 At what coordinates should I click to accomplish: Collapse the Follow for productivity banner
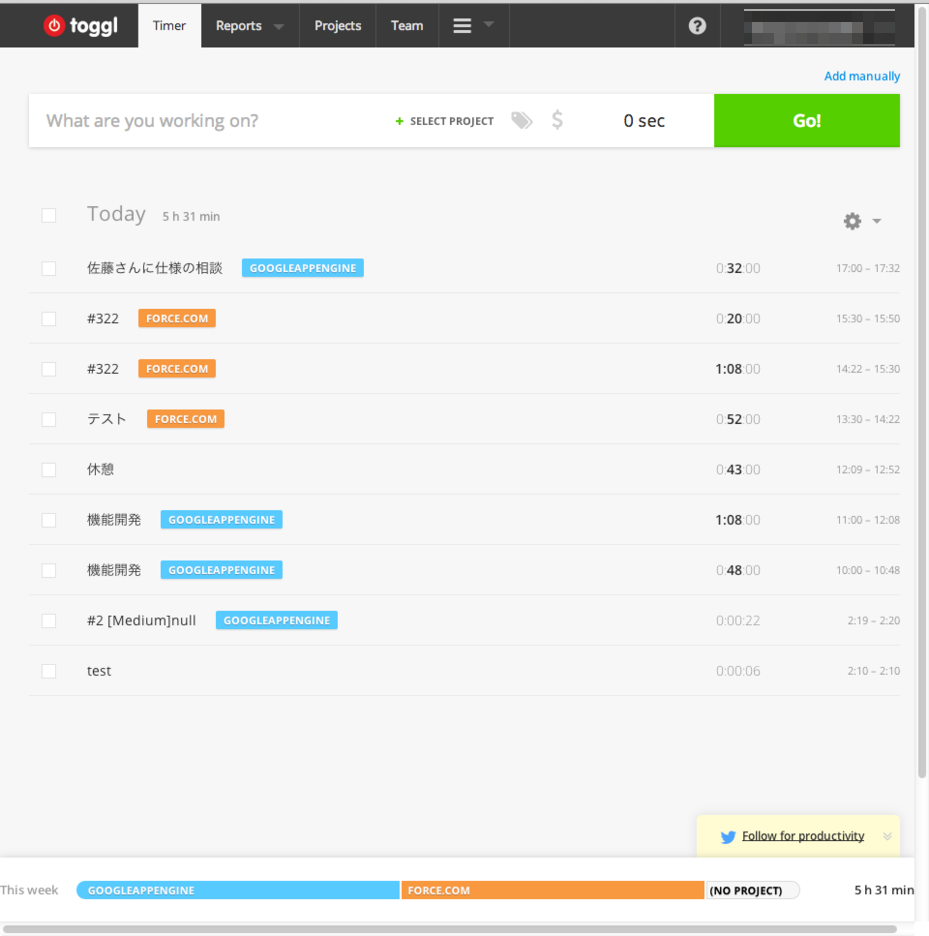pos(887,836)
